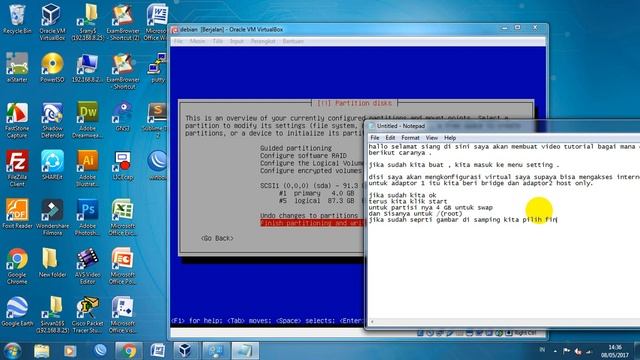Select the aiStarter desktop icon
640x360 pixels.
[17, 67]
